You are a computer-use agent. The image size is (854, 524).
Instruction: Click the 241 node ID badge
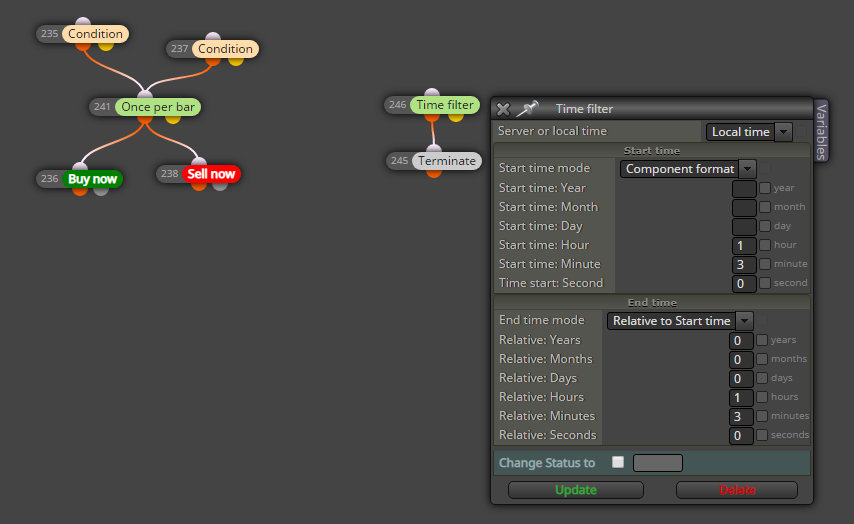(102, 107)
